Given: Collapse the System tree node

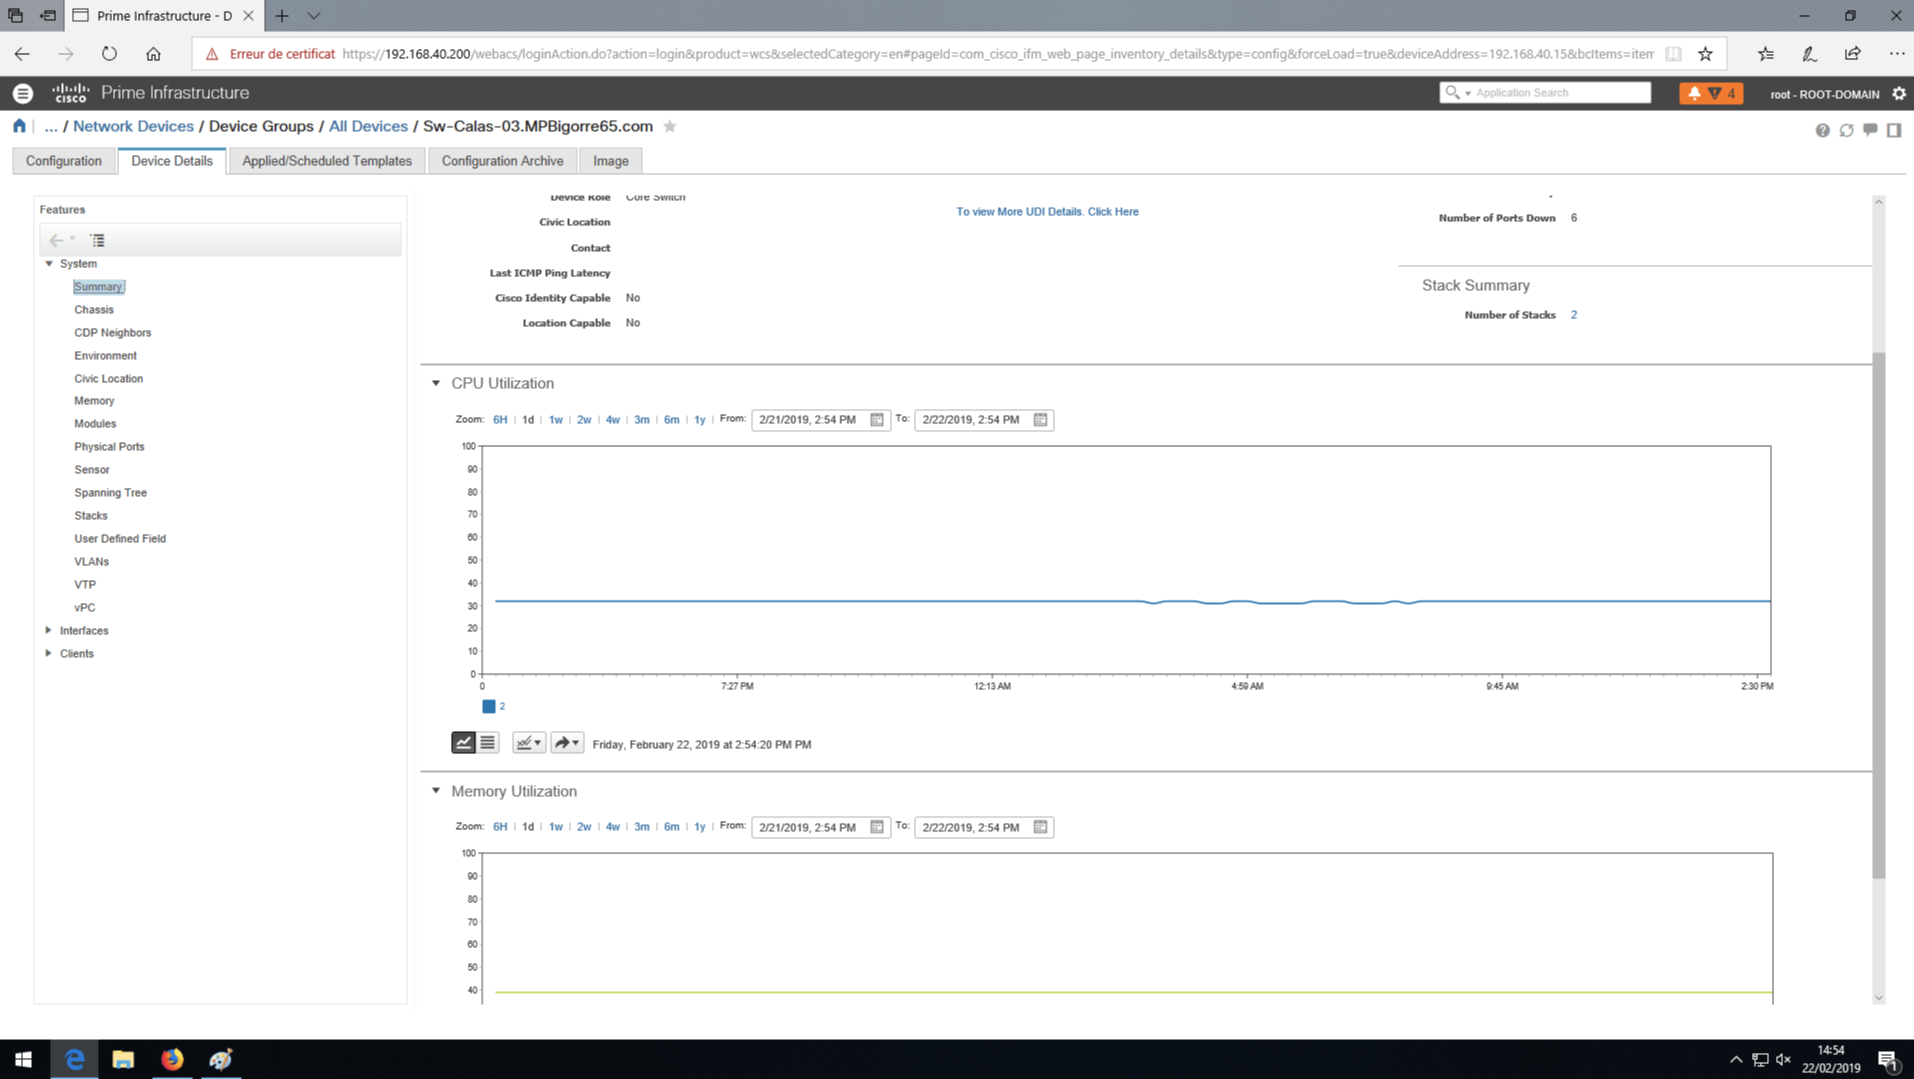Looking at the screenshot, I should point(49,264).
